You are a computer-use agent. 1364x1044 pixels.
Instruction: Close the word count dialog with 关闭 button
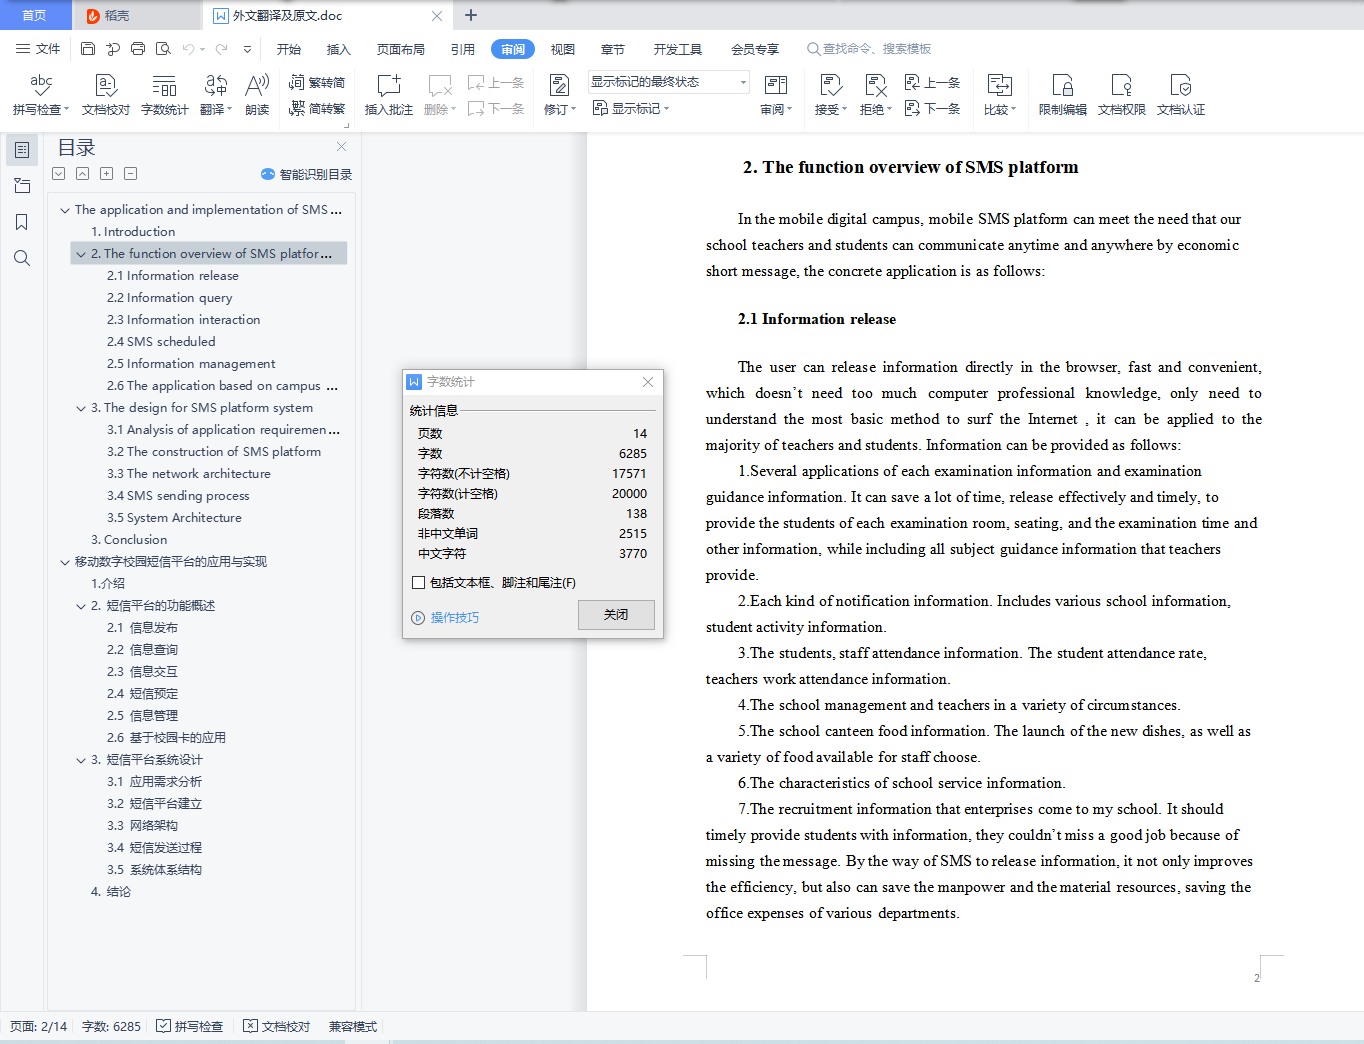pyautogui.click(x=616, y=615)
